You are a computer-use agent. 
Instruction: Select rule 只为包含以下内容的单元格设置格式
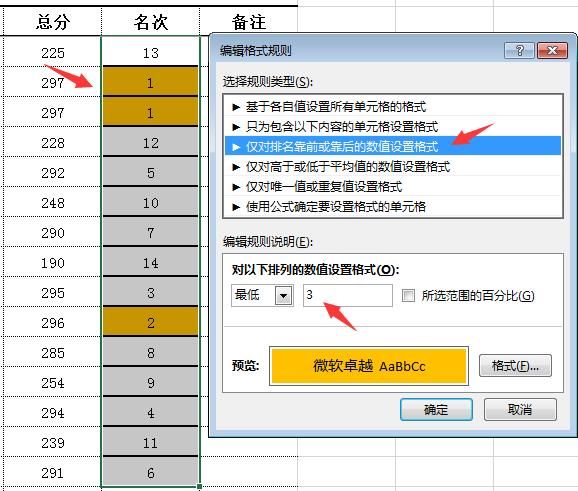[393, 127]
